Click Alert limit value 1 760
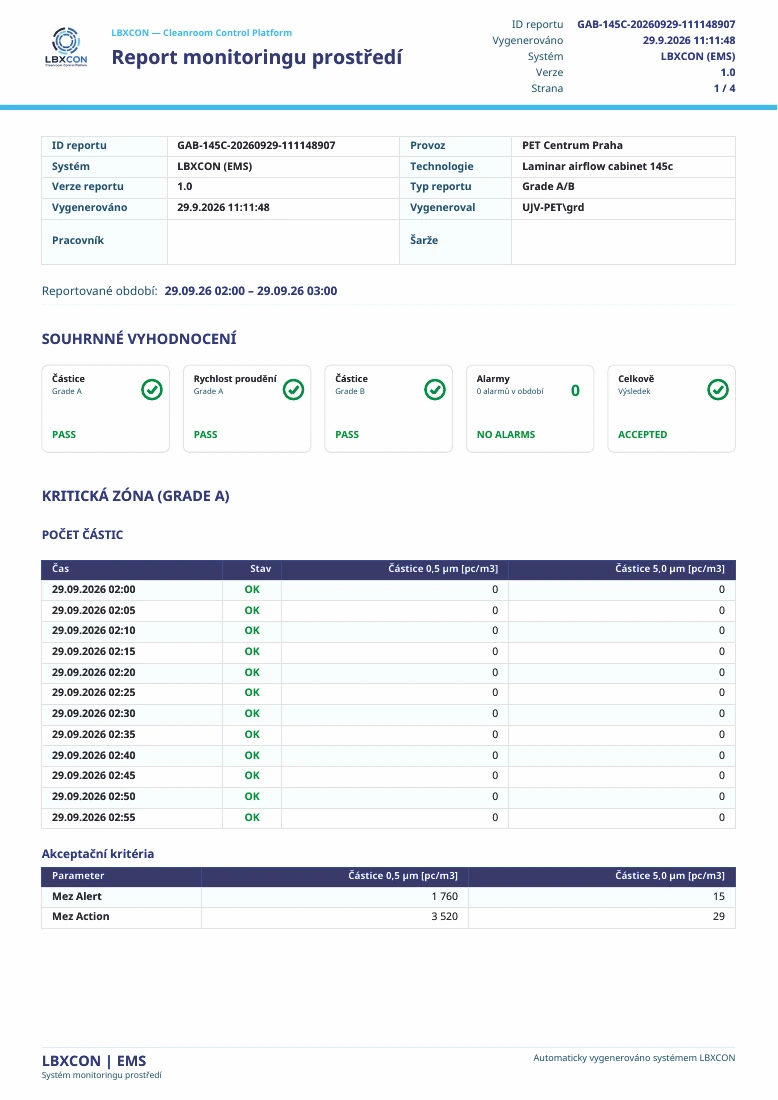This screenshot has width=778, height=1100. pyautogui.click(x=444, y=896)
